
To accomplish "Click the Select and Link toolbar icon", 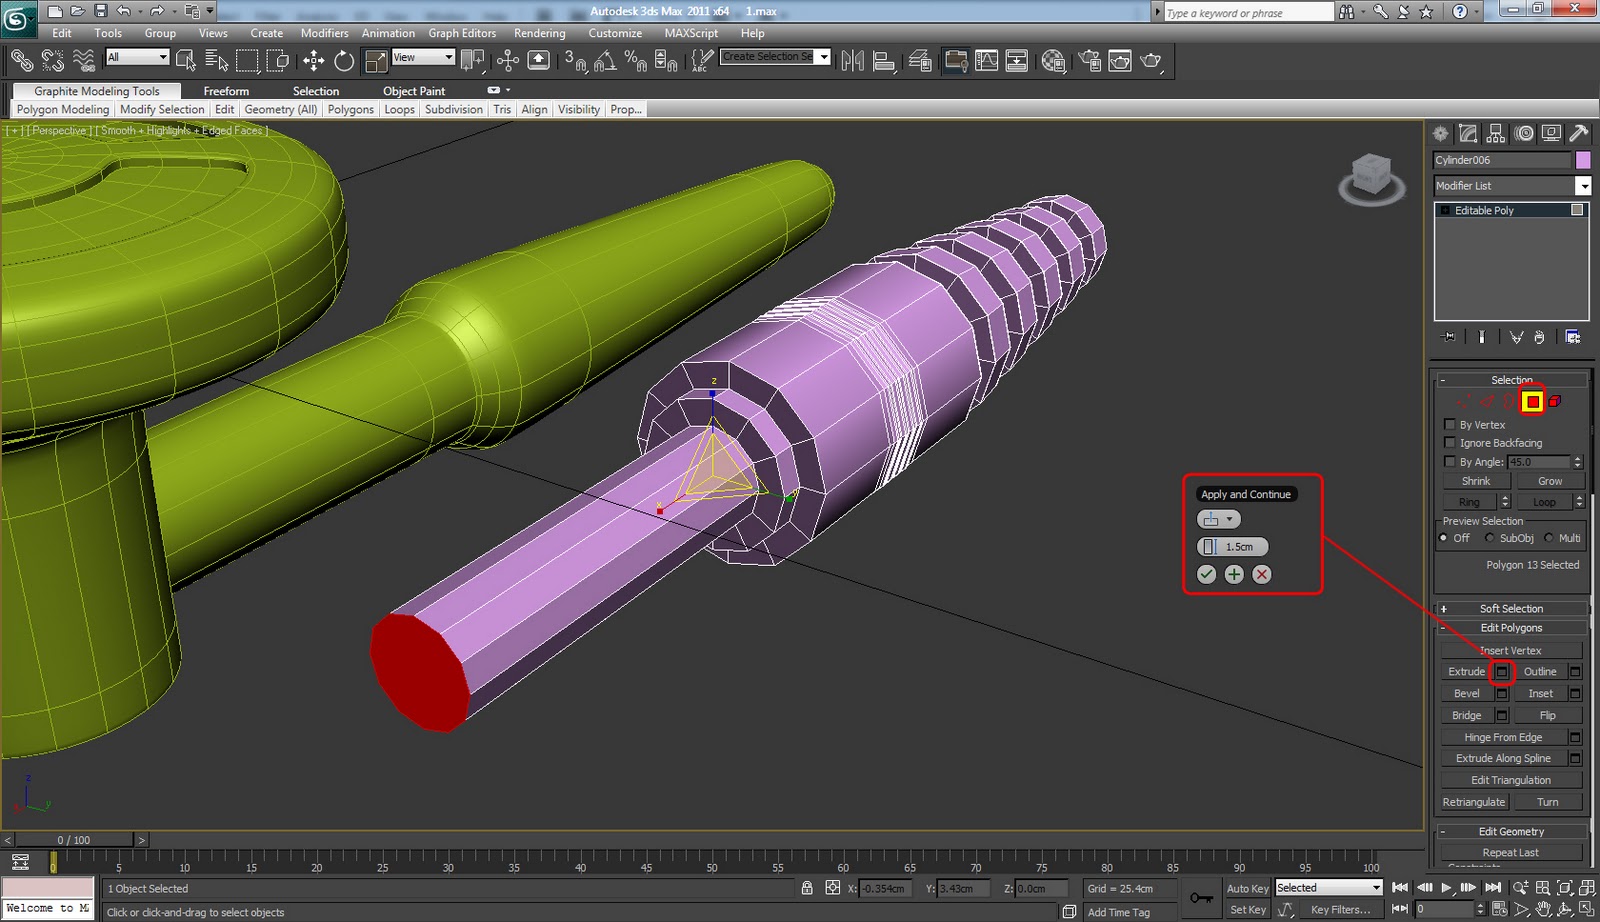I will 21,61.
